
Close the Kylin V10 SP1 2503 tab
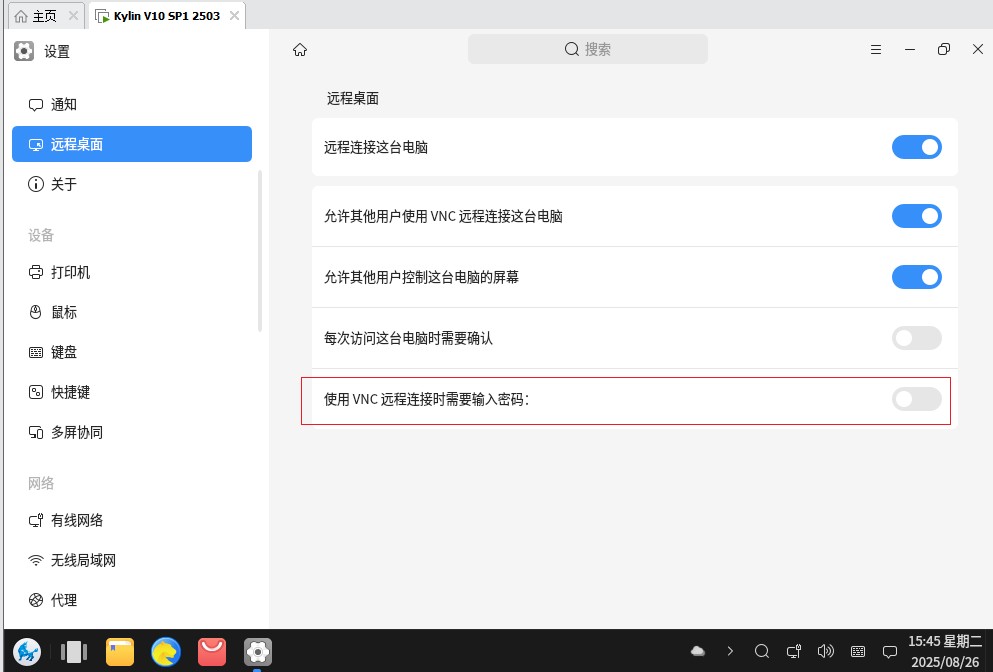click(234, 16)
